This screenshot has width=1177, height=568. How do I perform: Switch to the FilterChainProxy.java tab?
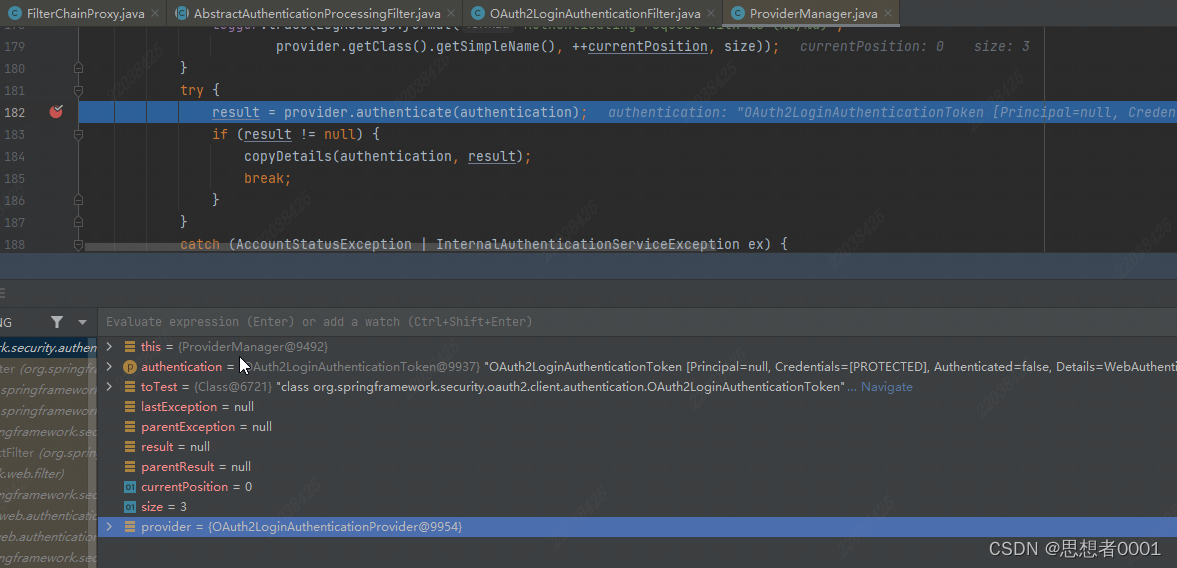(x=85, y=13)
